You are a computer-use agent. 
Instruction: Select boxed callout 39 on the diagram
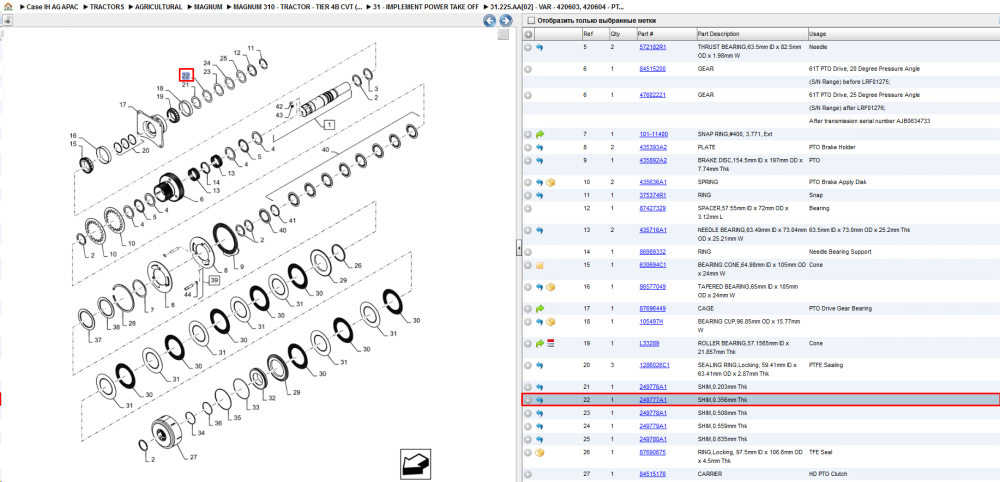(214, 281)
